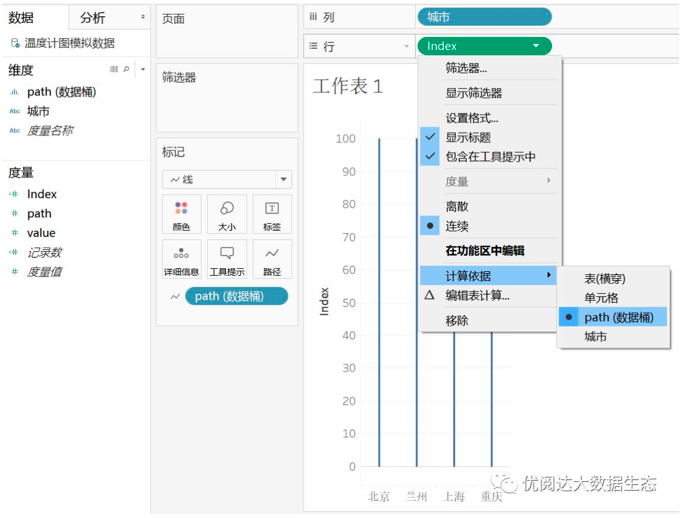Switch to the 数据 tab

[21, 17]
